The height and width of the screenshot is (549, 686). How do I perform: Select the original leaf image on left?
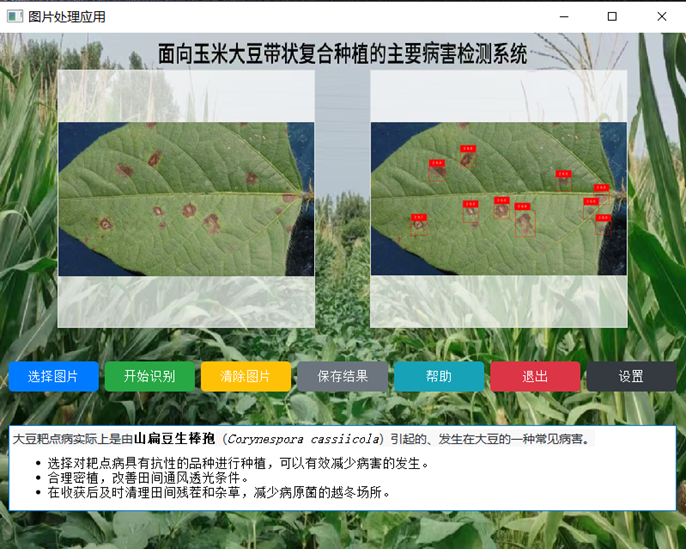(186, 199)
